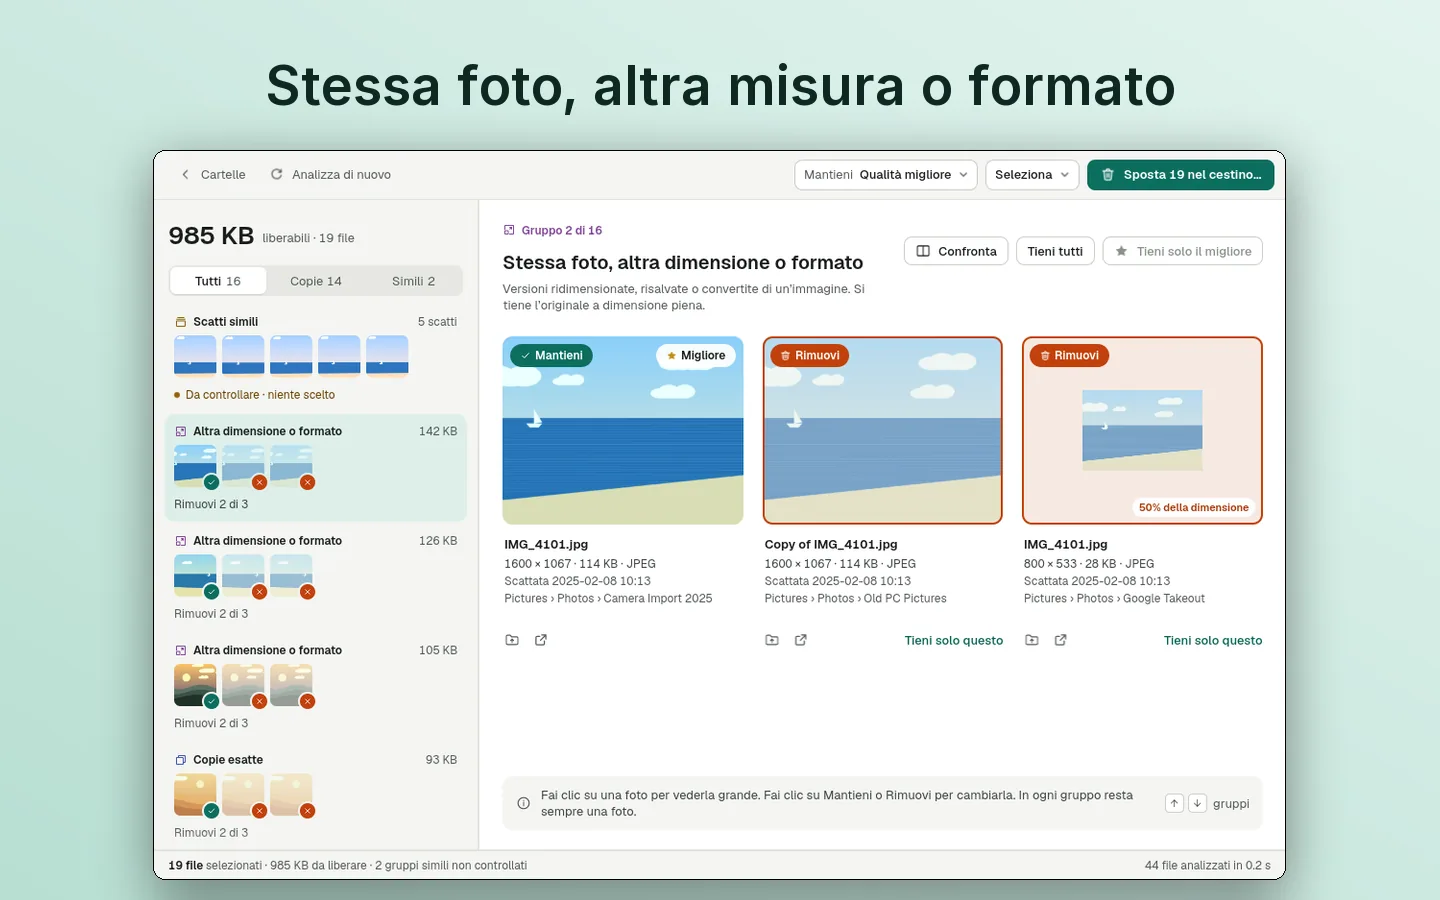
Task: Click Sposta 19 nel cestino button
Action: (1180, 174)
